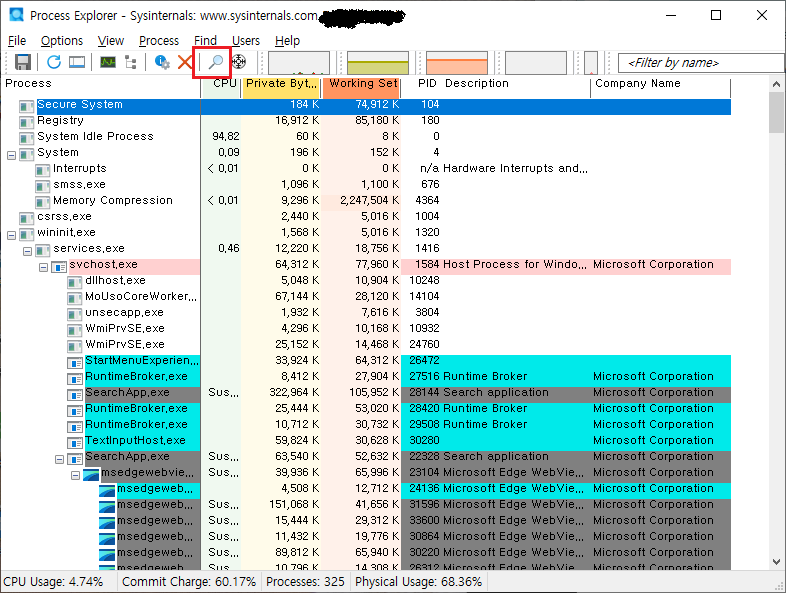Image resolution: width=786 pixels, height=593 pixels.
Task: Click the Commit Charge status bar entry
Action: tap(189, 582)
